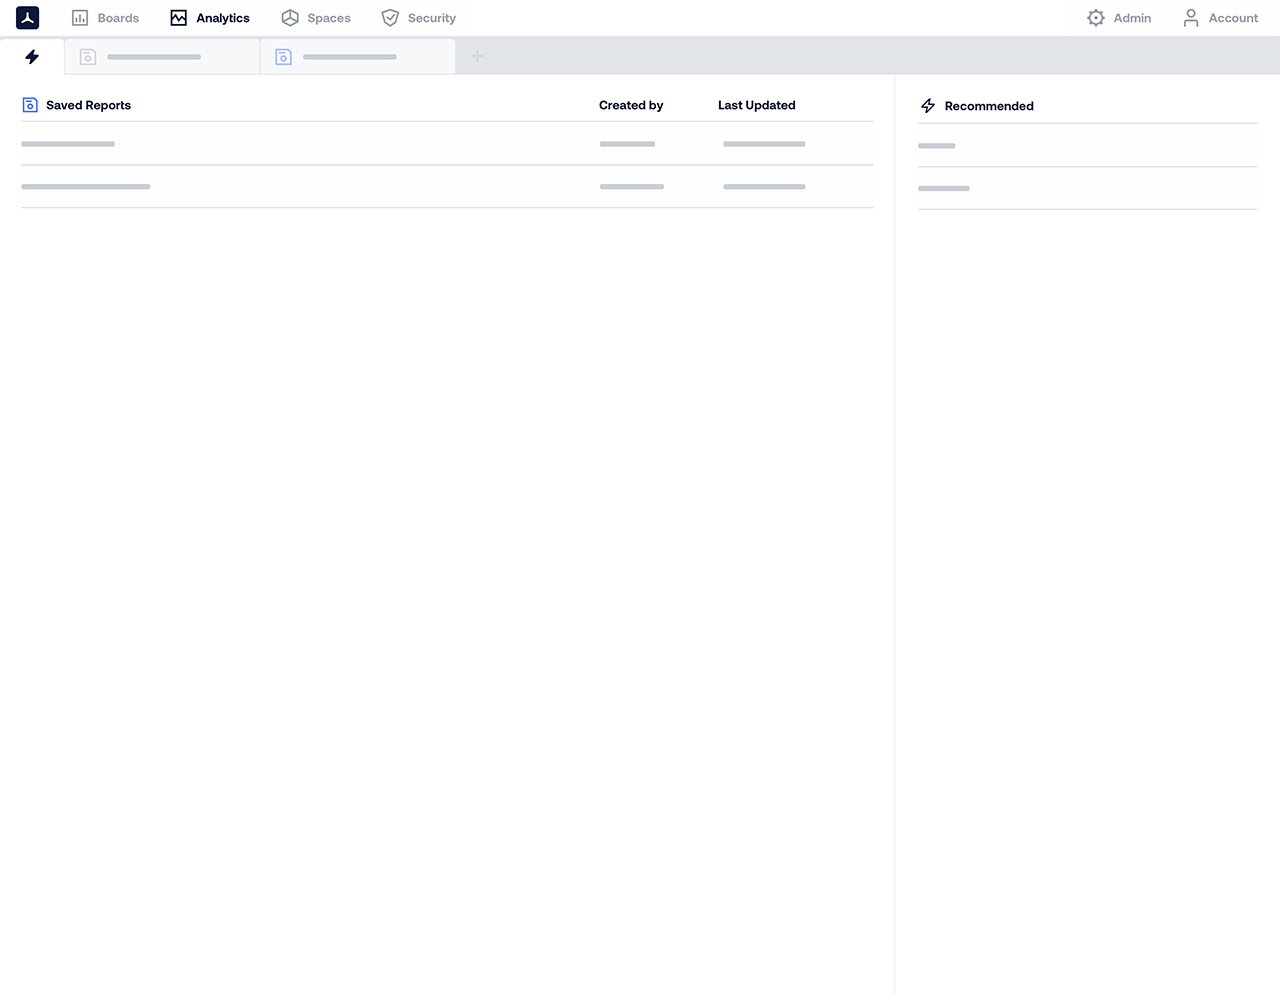Click the Security shield icon
Image resolution: width=1280 pixels, height=994 pixels.
click(x=390, y=18)
